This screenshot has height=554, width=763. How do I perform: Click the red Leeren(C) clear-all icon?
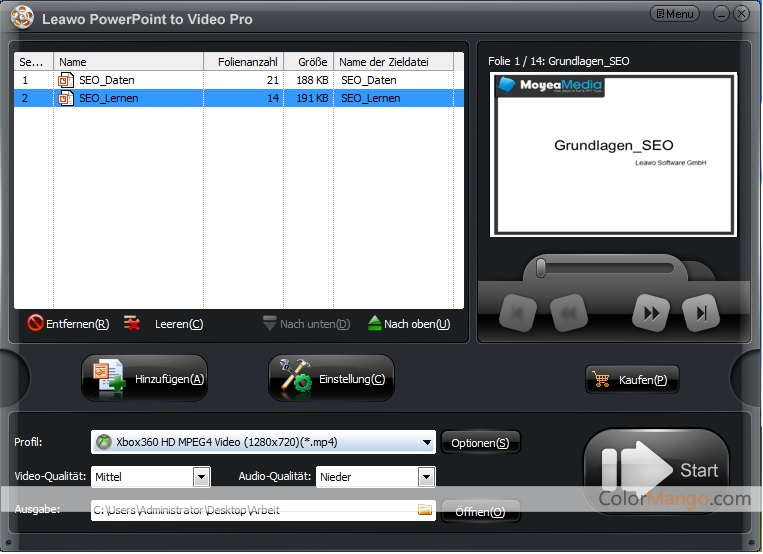click(132, 323)
